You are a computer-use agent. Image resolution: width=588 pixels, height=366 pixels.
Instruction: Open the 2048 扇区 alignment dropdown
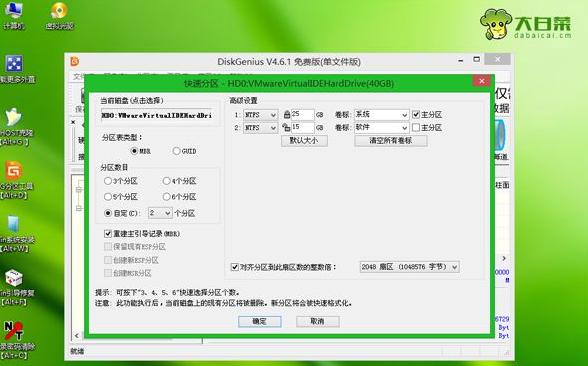[x=409, y=267]
